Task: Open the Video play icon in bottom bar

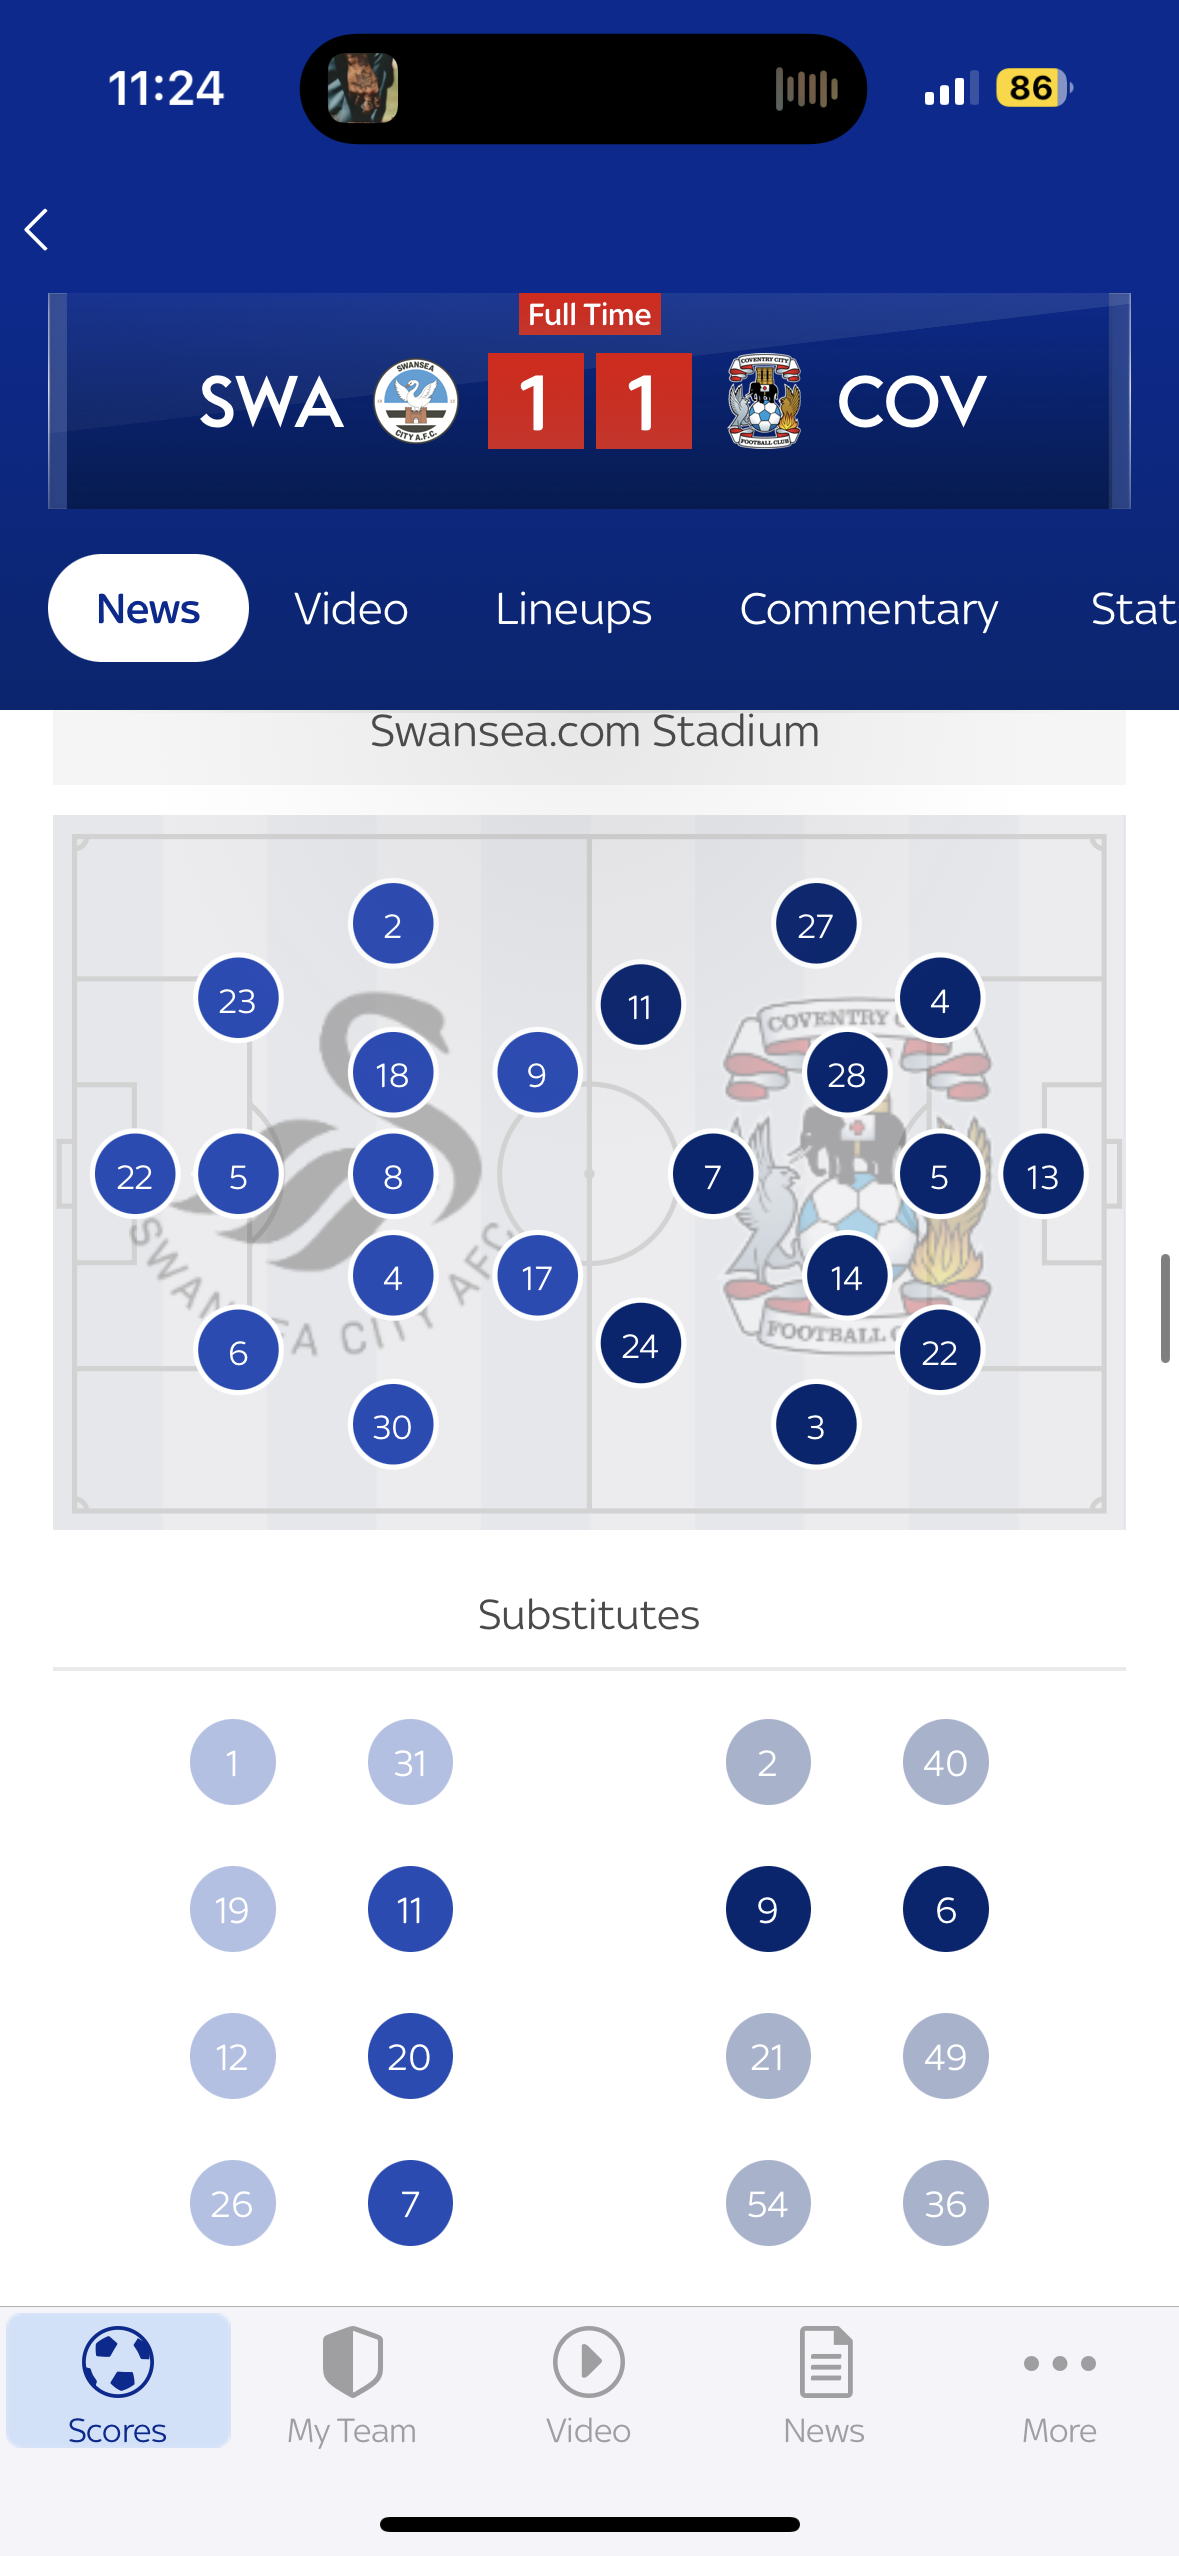Action: click(589, 2362)
